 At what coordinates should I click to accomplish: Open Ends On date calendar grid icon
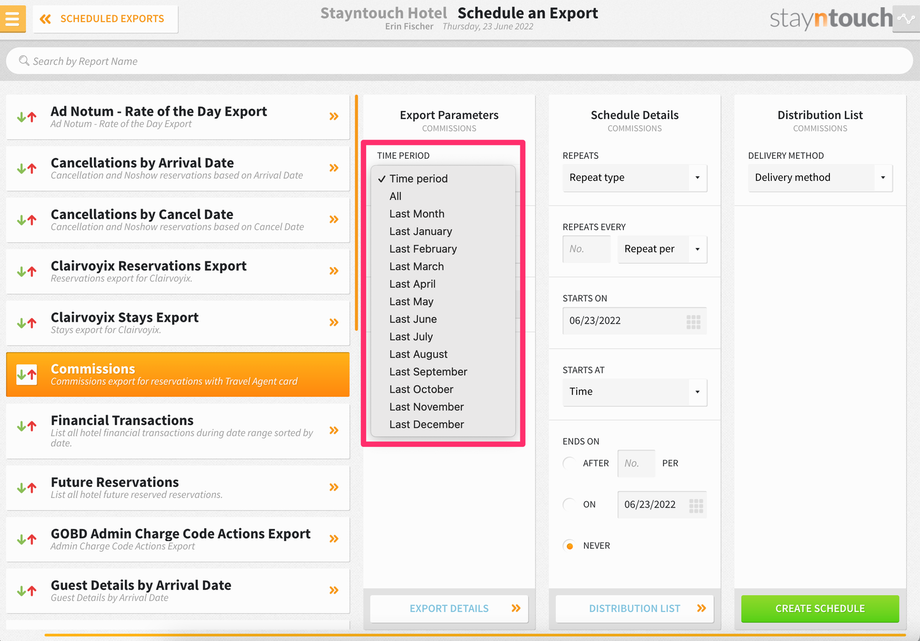coord(696,505)
